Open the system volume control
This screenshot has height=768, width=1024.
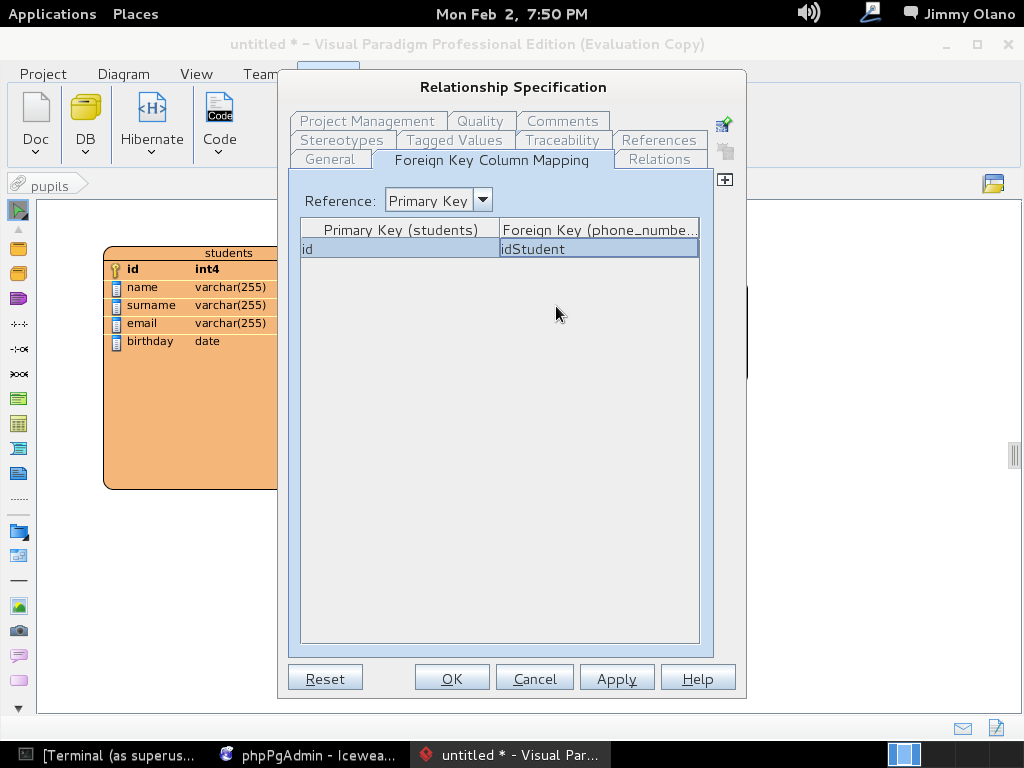pos(808,13)
